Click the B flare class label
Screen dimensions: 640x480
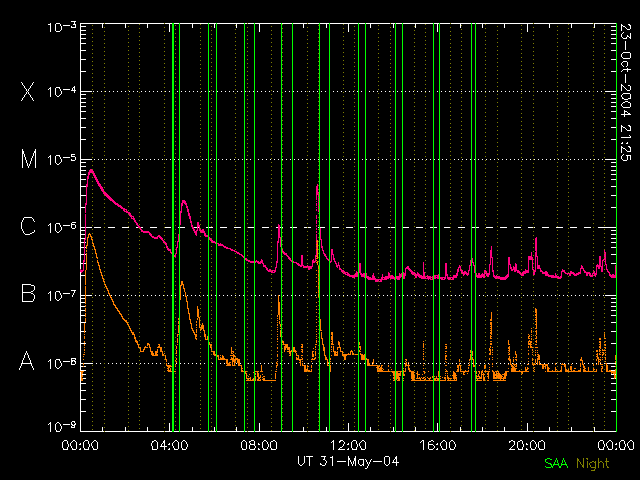click(28, 293)
